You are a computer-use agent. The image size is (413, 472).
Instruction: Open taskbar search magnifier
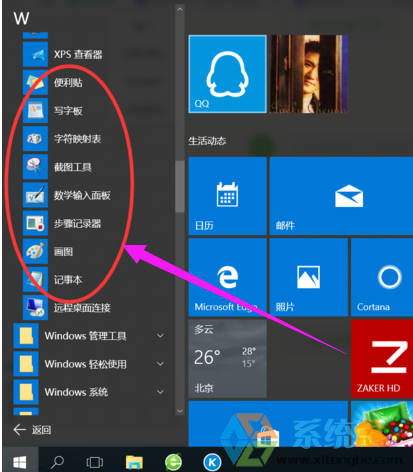pyautogui.click(x=58, y=462)
